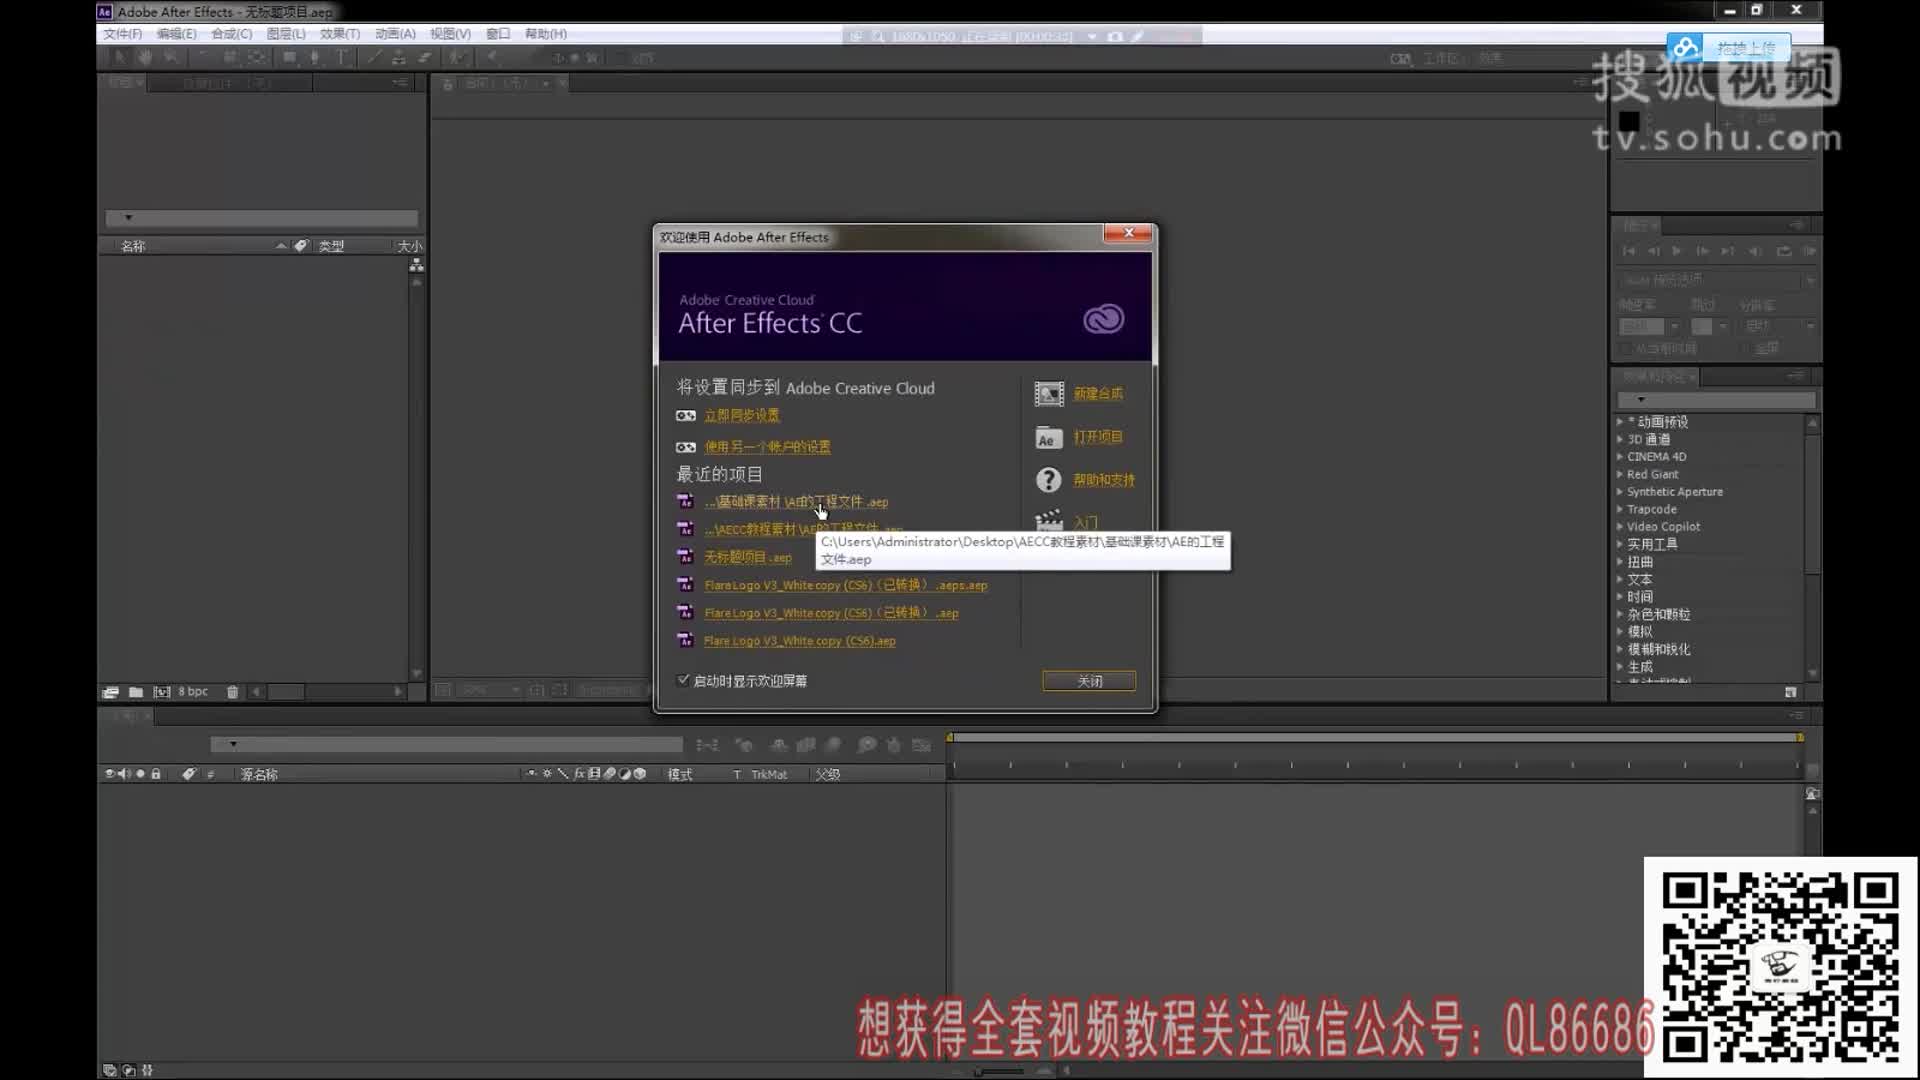
Task: Click the new composition icon in Project footer
Action: pos(161,692)
